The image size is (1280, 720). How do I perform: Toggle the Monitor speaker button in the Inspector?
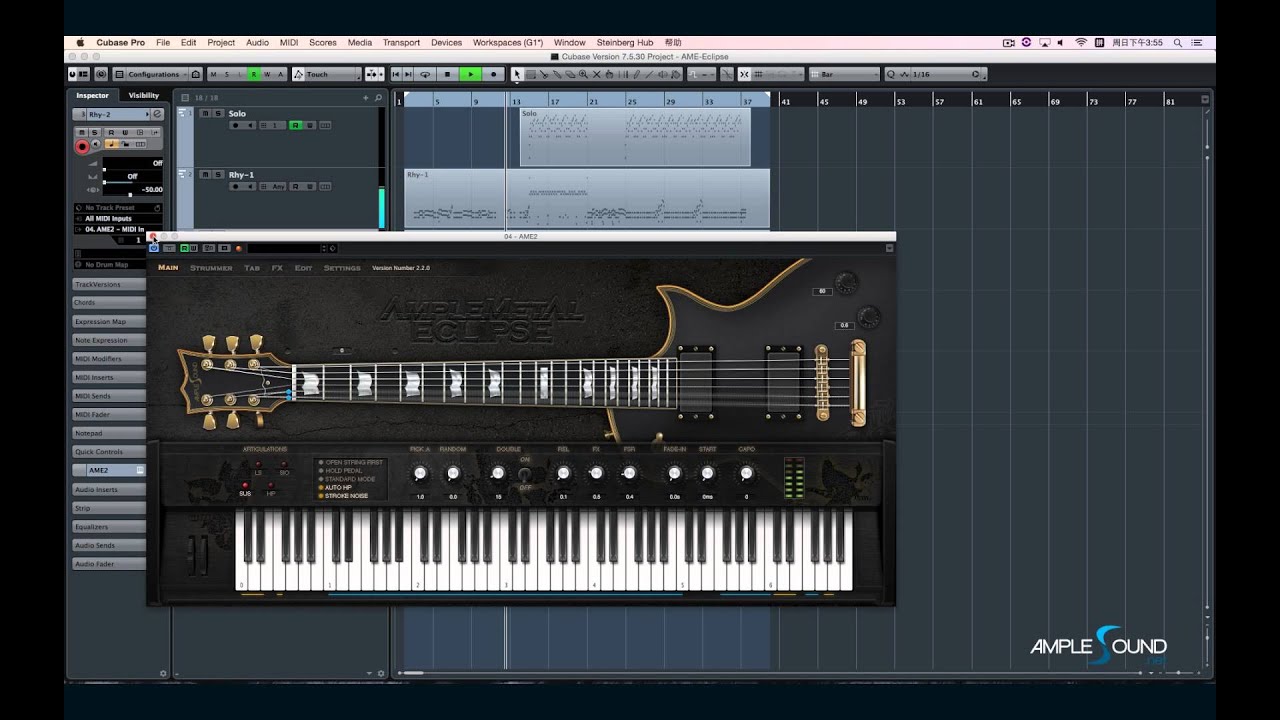[x=97, y=146]
